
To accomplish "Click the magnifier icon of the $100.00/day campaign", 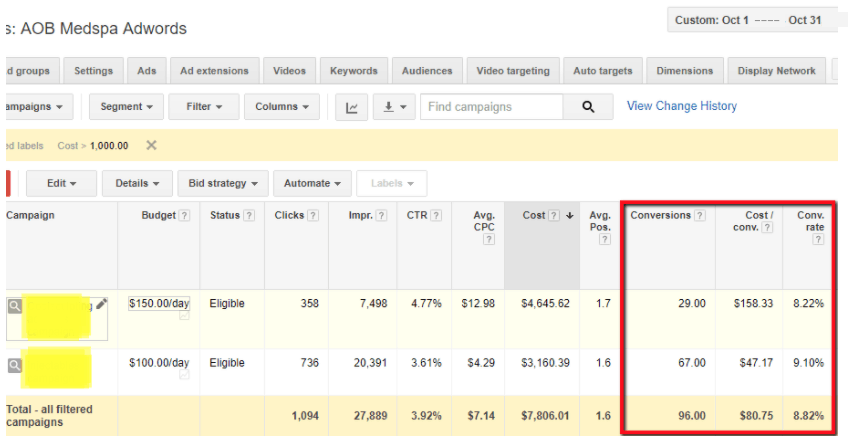I will (x=15, y=365).
